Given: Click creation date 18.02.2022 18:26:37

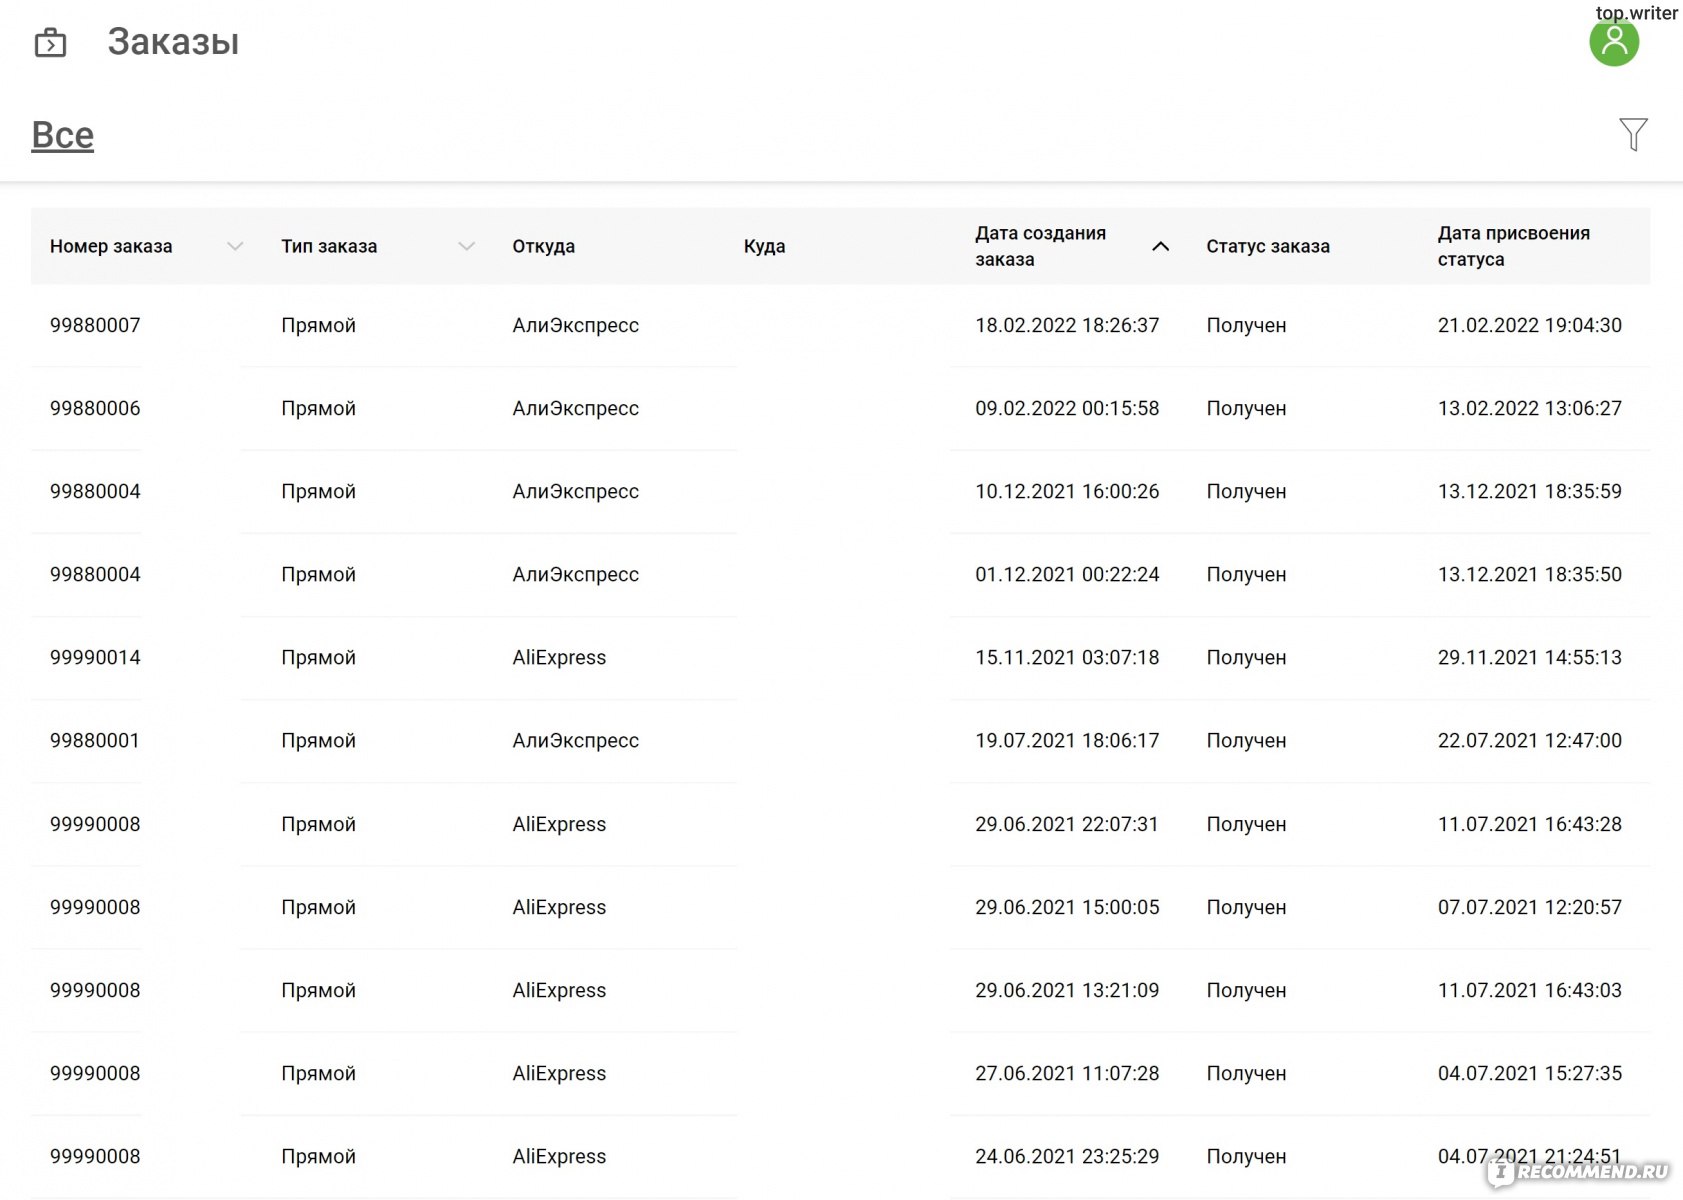Looking at the screenshot, I should coord(1067,325).
